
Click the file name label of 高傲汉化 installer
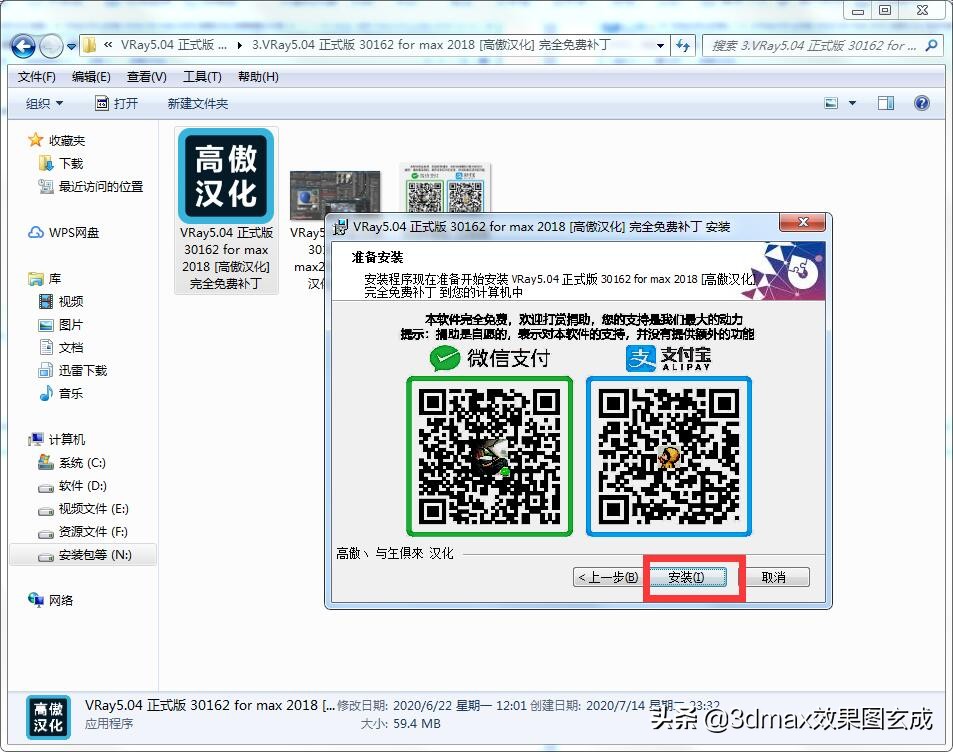click(226, 258)
